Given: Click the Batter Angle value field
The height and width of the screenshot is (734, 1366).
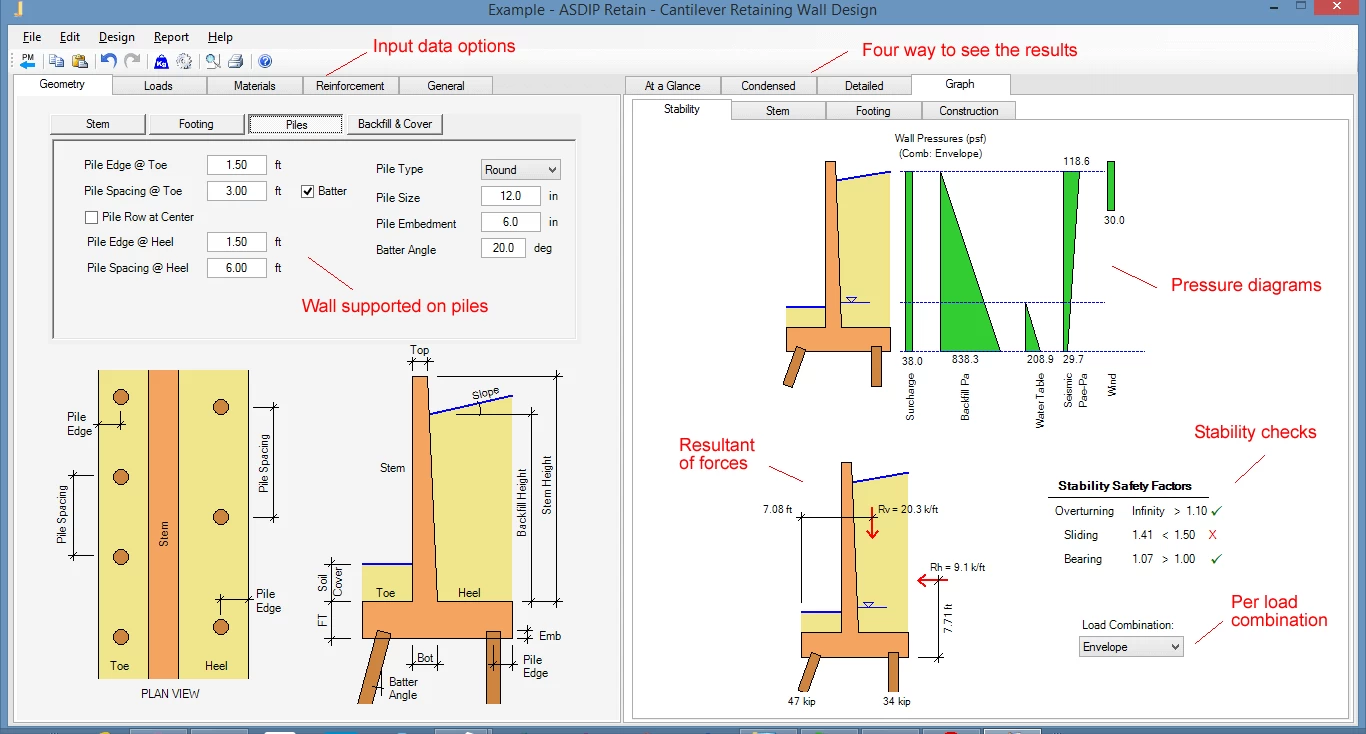Looking at the screenshot, I should coord(504,248).
